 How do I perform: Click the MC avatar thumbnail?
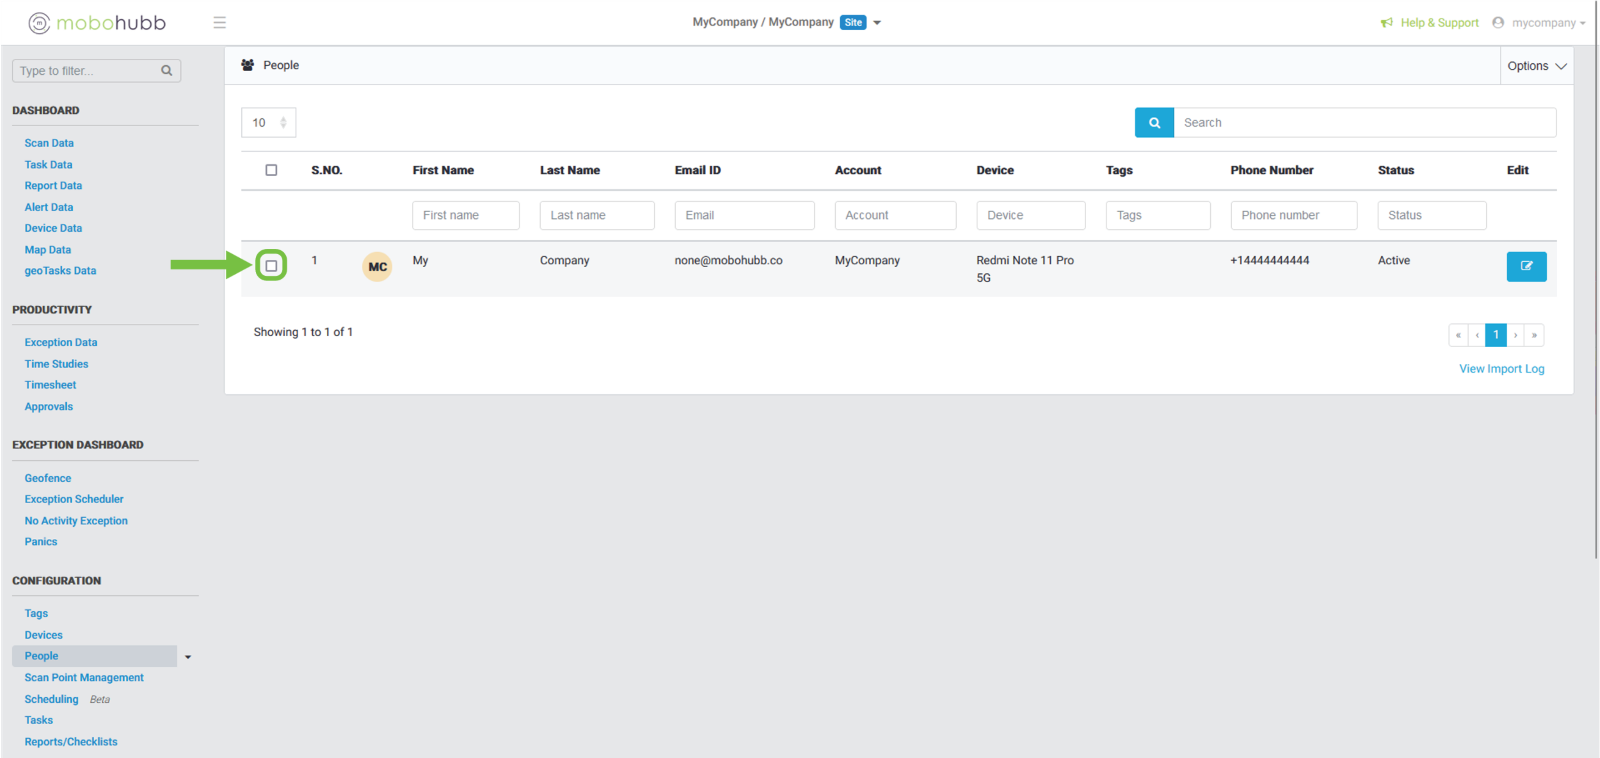click(x=377, y=267)
